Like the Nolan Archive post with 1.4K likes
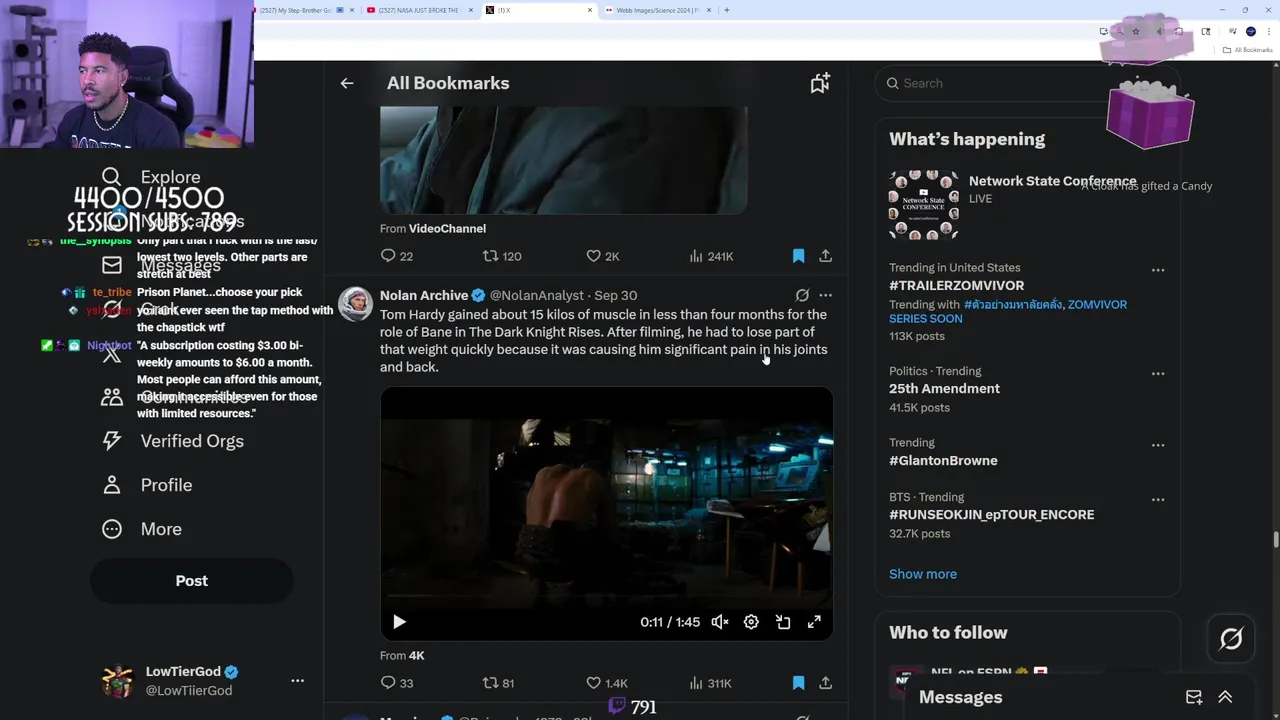 tap(607, 683)
